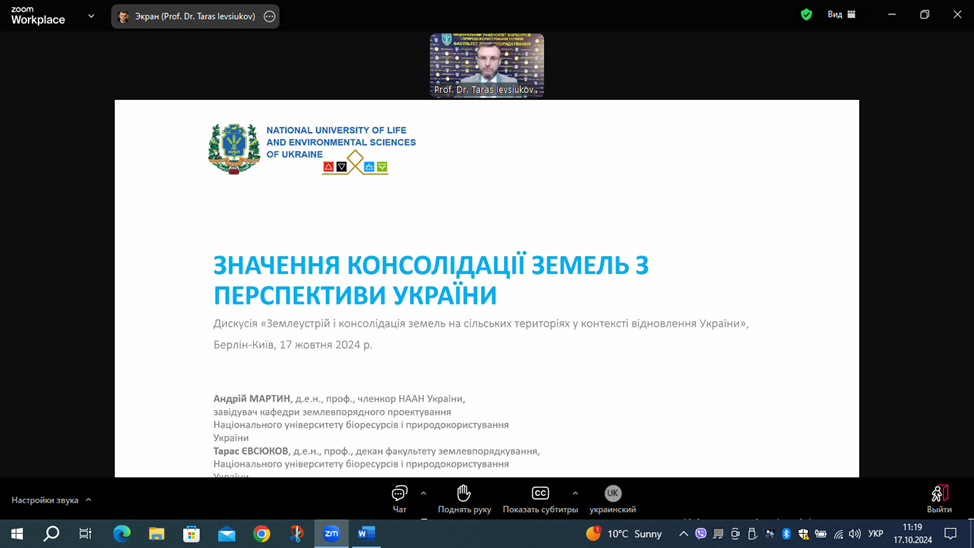Open the 10°C Sunny weather widget
Image resolution: width=974 pixels, height=548 pixels.
pos(624,534)
